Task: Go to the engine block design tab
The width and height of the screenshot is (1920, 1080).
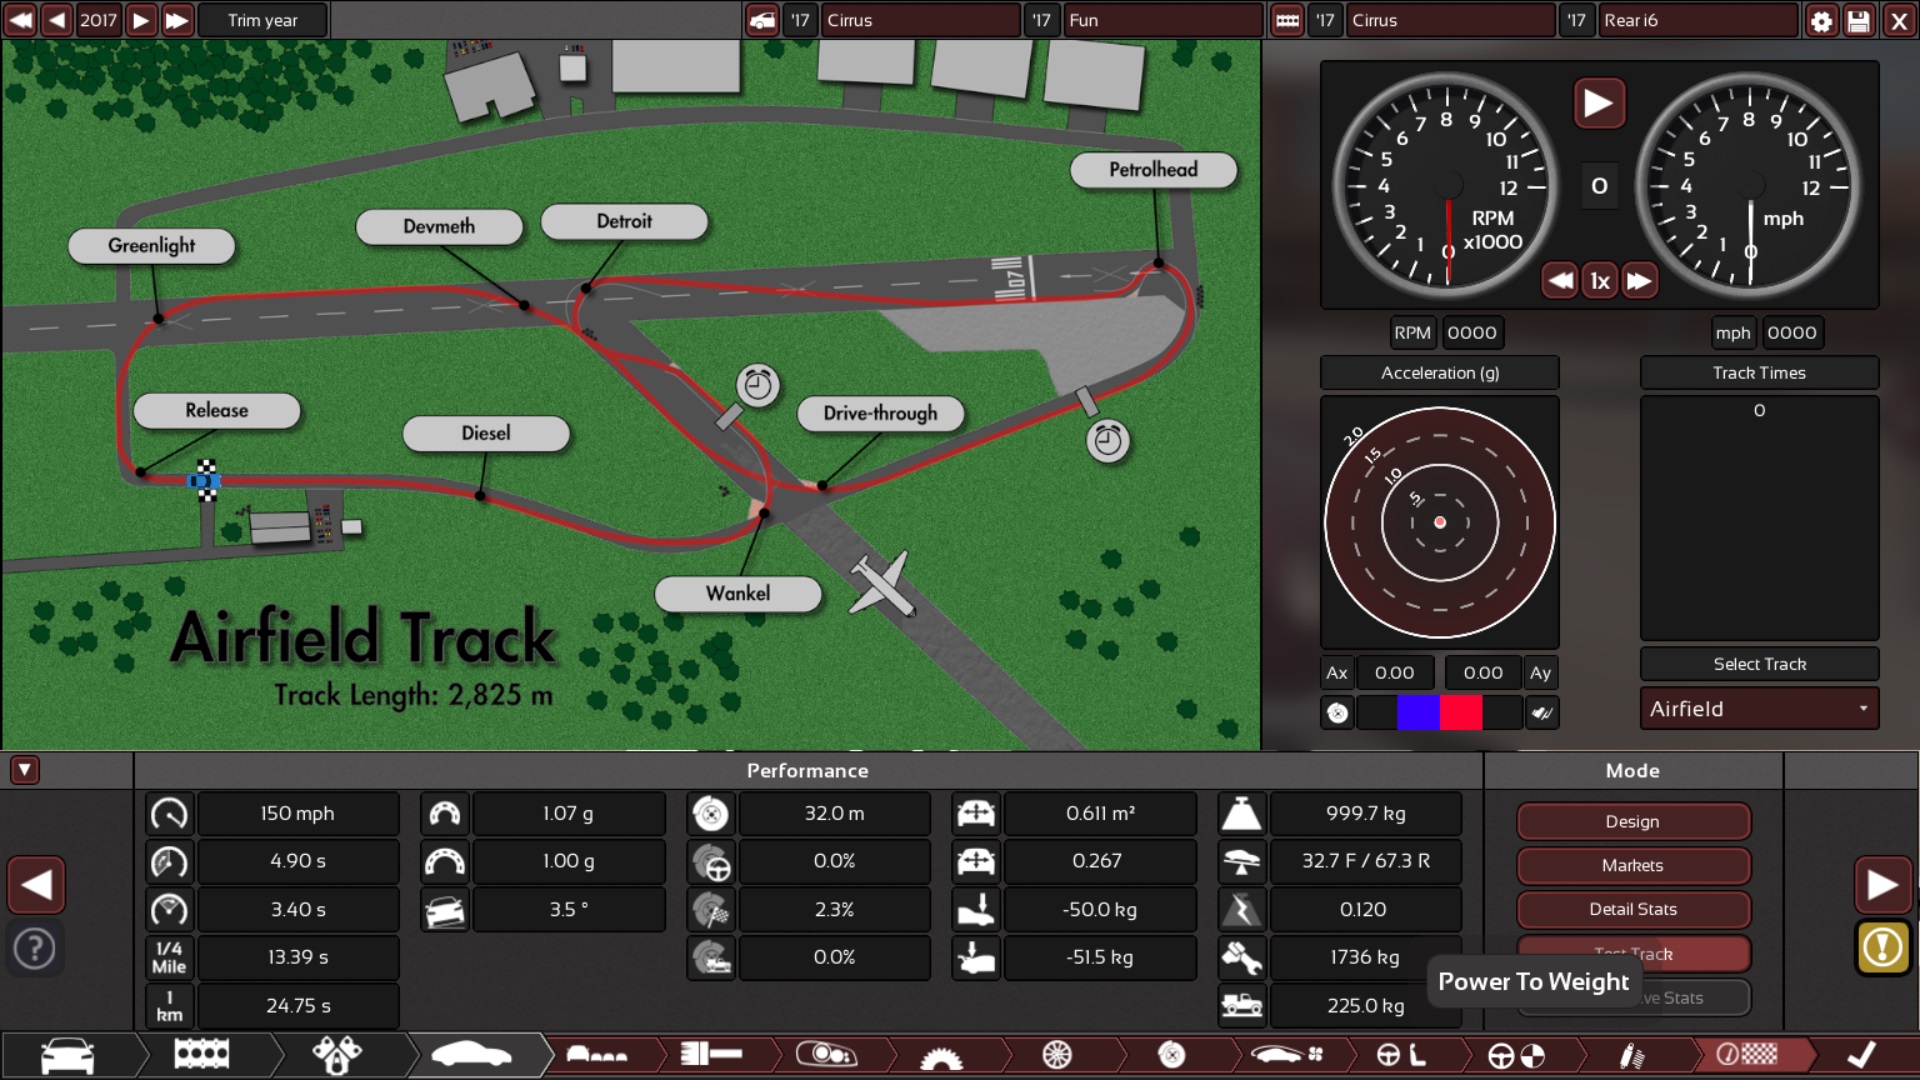Action: click(x=202, y=1054)
